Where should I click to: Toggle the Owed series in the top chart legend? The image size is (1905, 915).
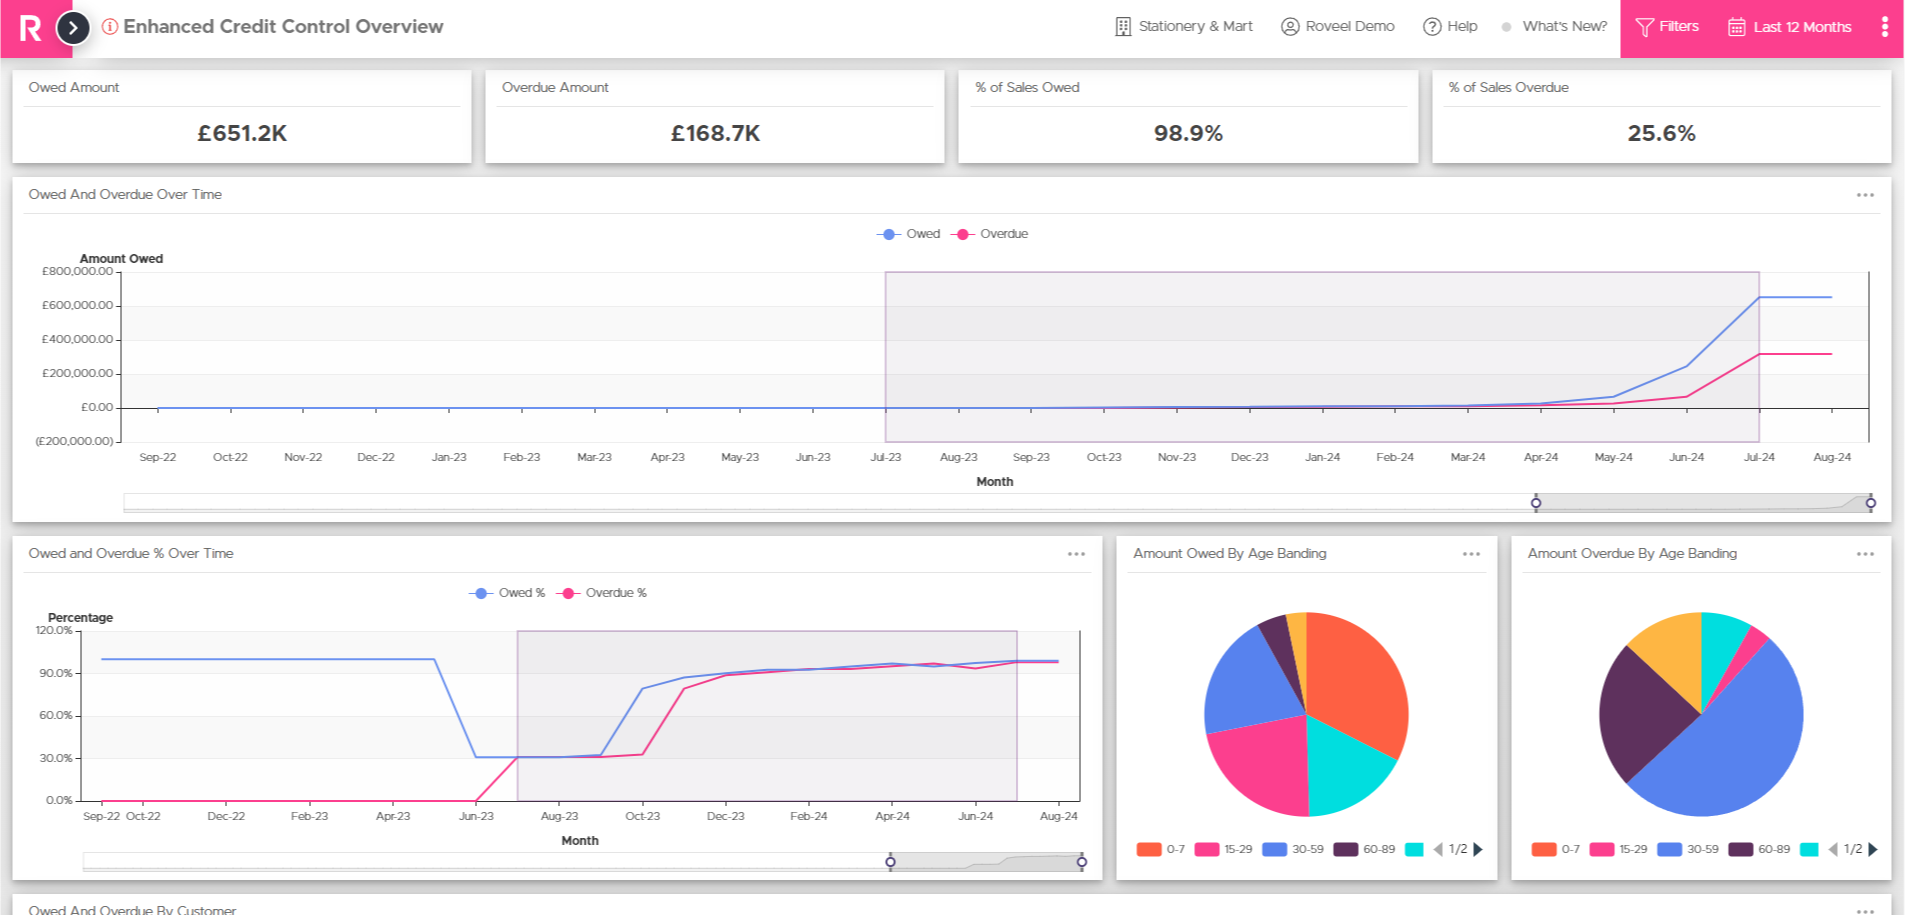[x=908, y=234]
